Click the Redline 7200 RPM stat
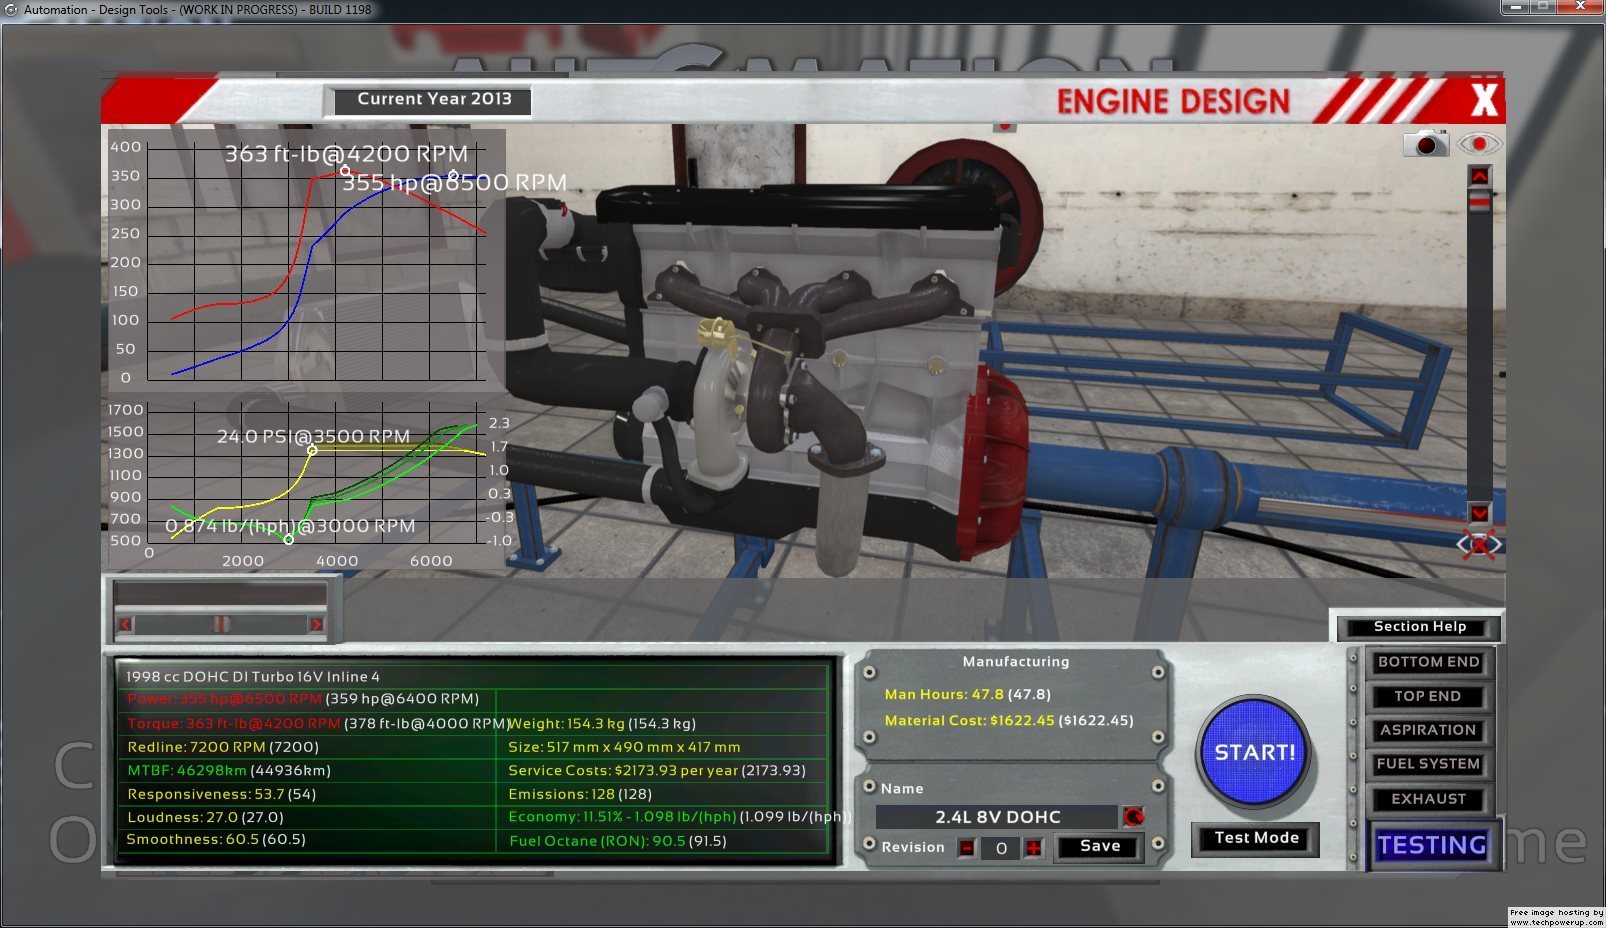 (223, 747)
